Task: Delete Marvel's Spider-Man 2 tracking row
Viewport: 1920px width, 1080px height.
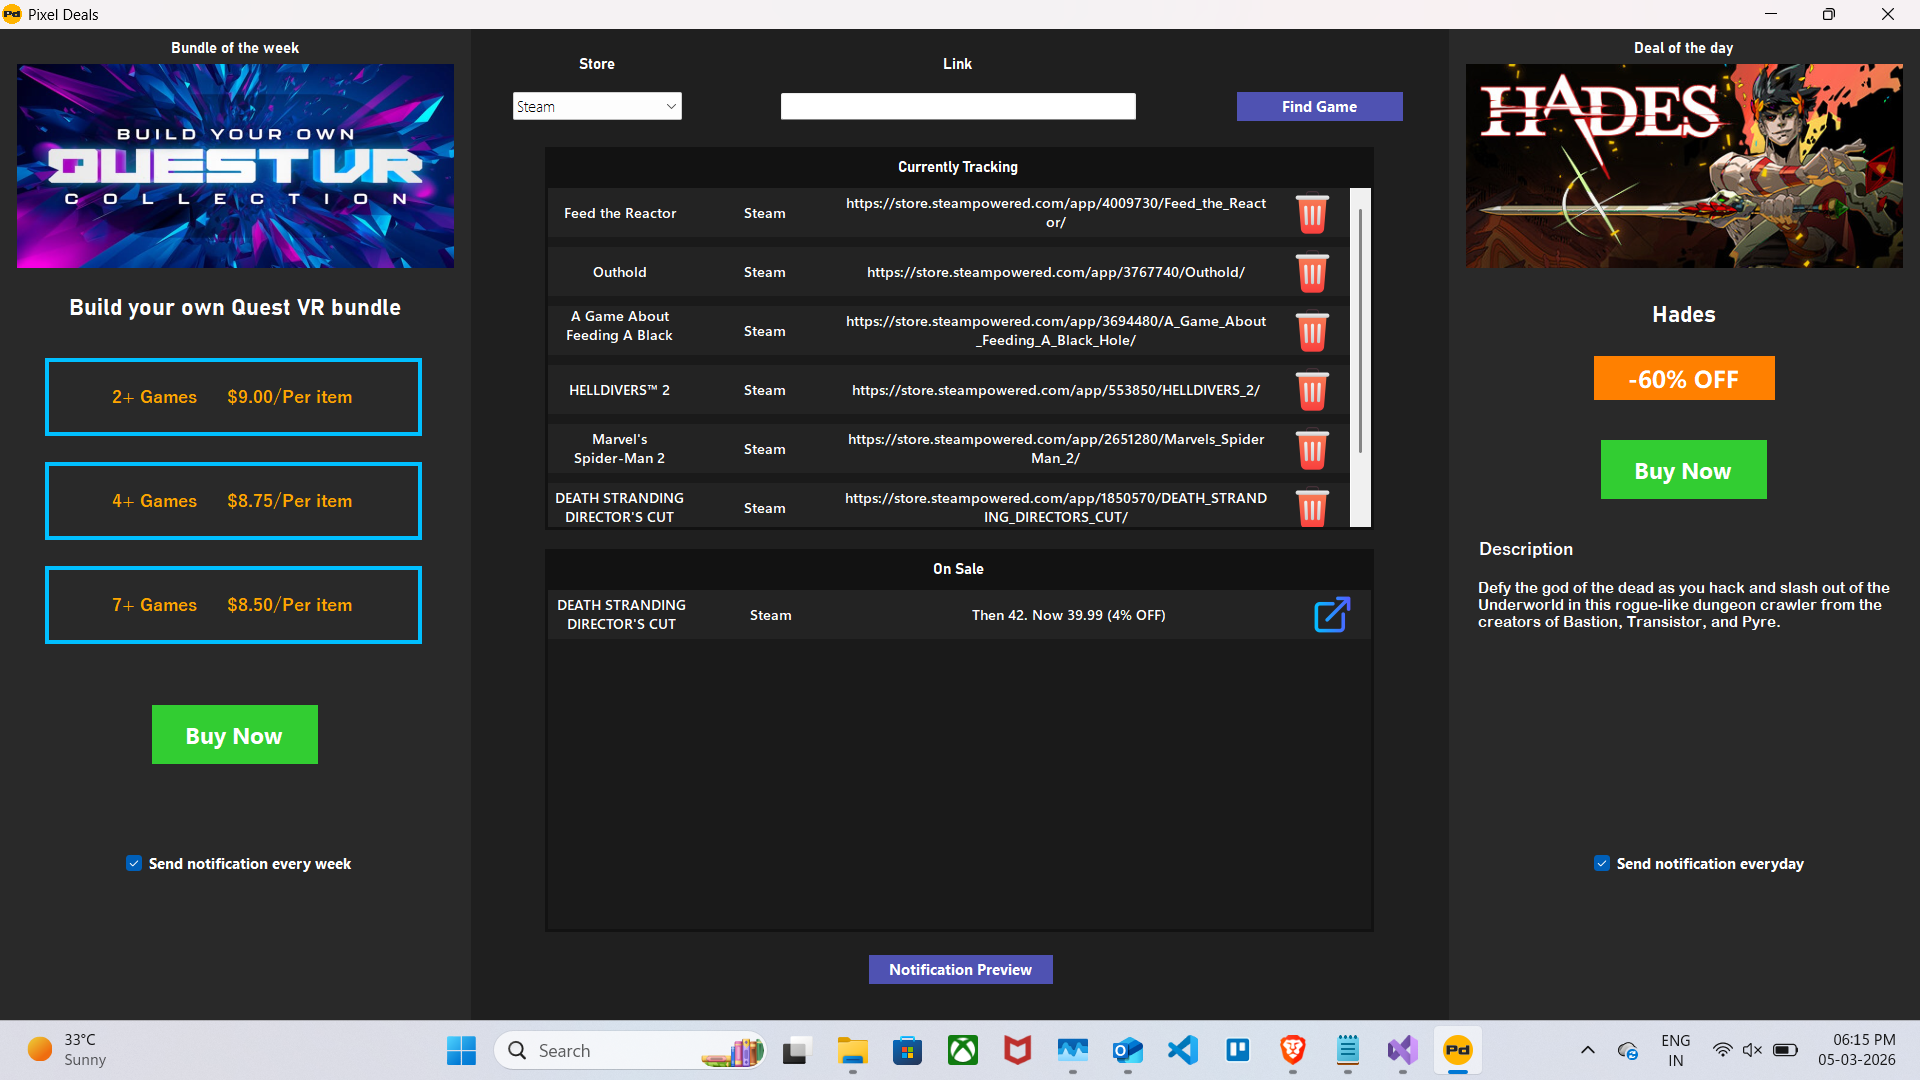Action: coord(1311,450)
